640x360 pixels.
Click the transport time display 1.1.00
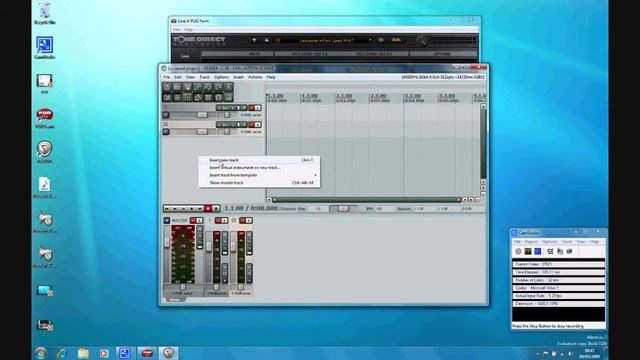point(234,208)
